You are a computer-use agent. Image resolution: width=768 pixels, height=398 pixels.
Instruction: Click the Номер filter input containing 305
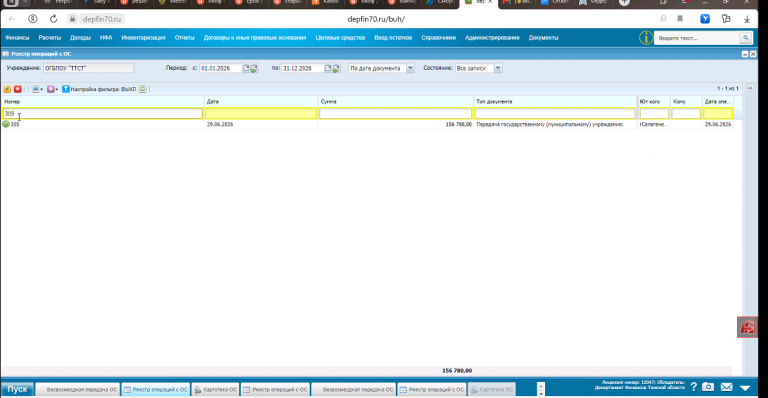pos(102,114)
